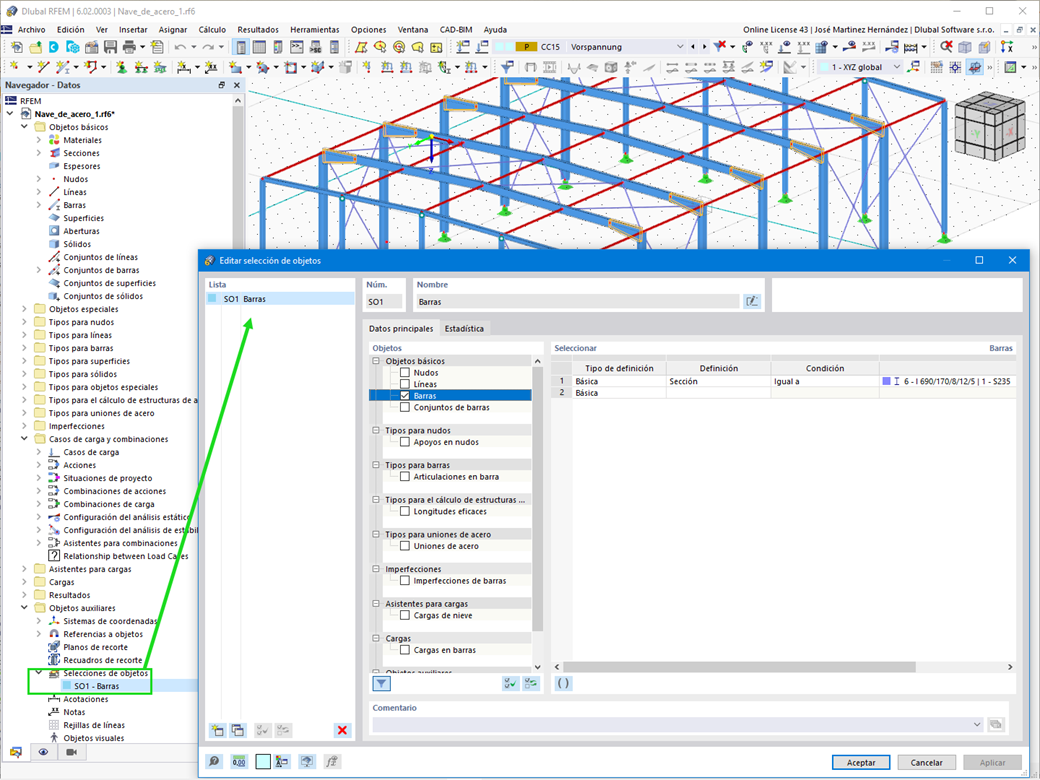Click the previous load case arrow button

tap(693, 47)
